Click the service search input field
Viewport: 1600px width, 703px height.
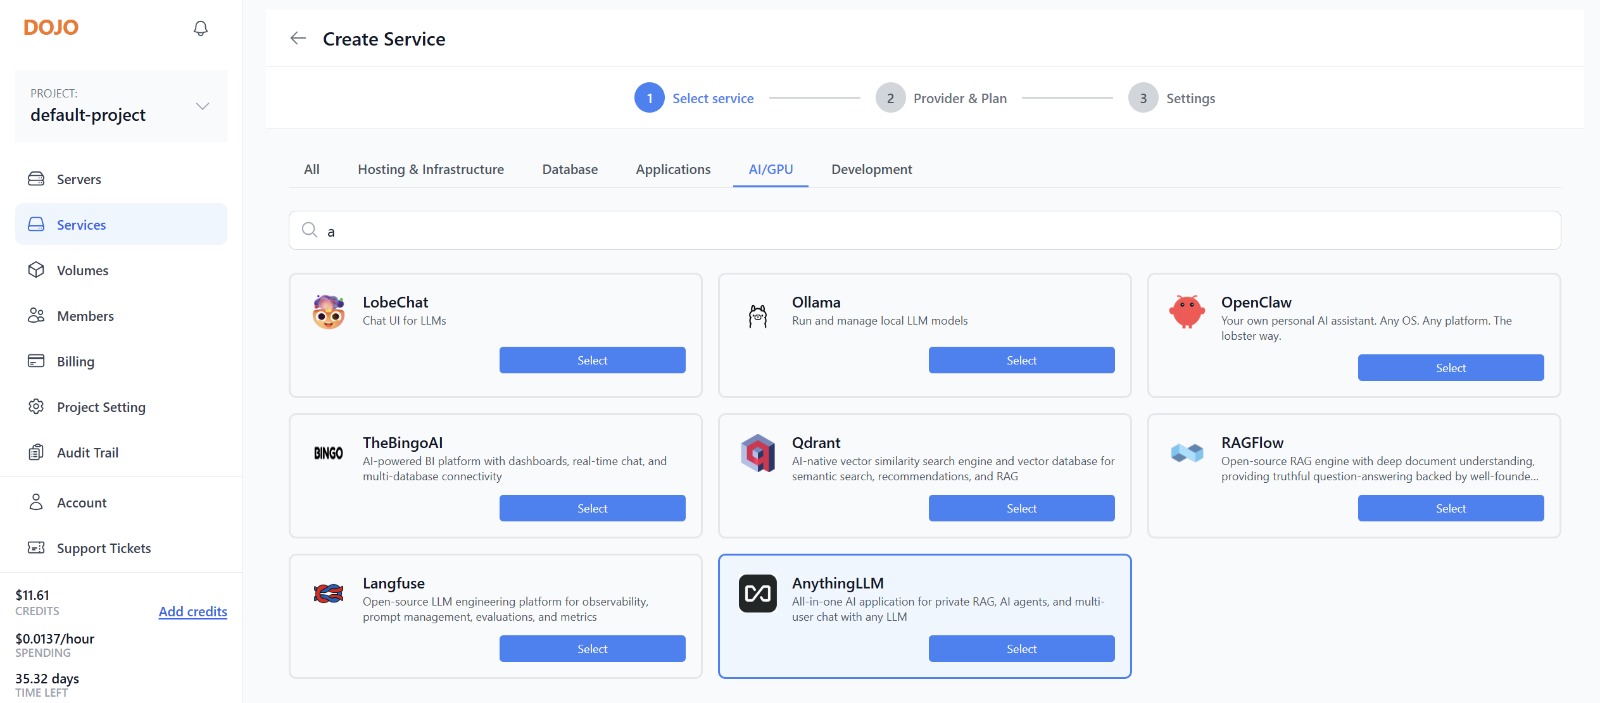click(925, 230)
